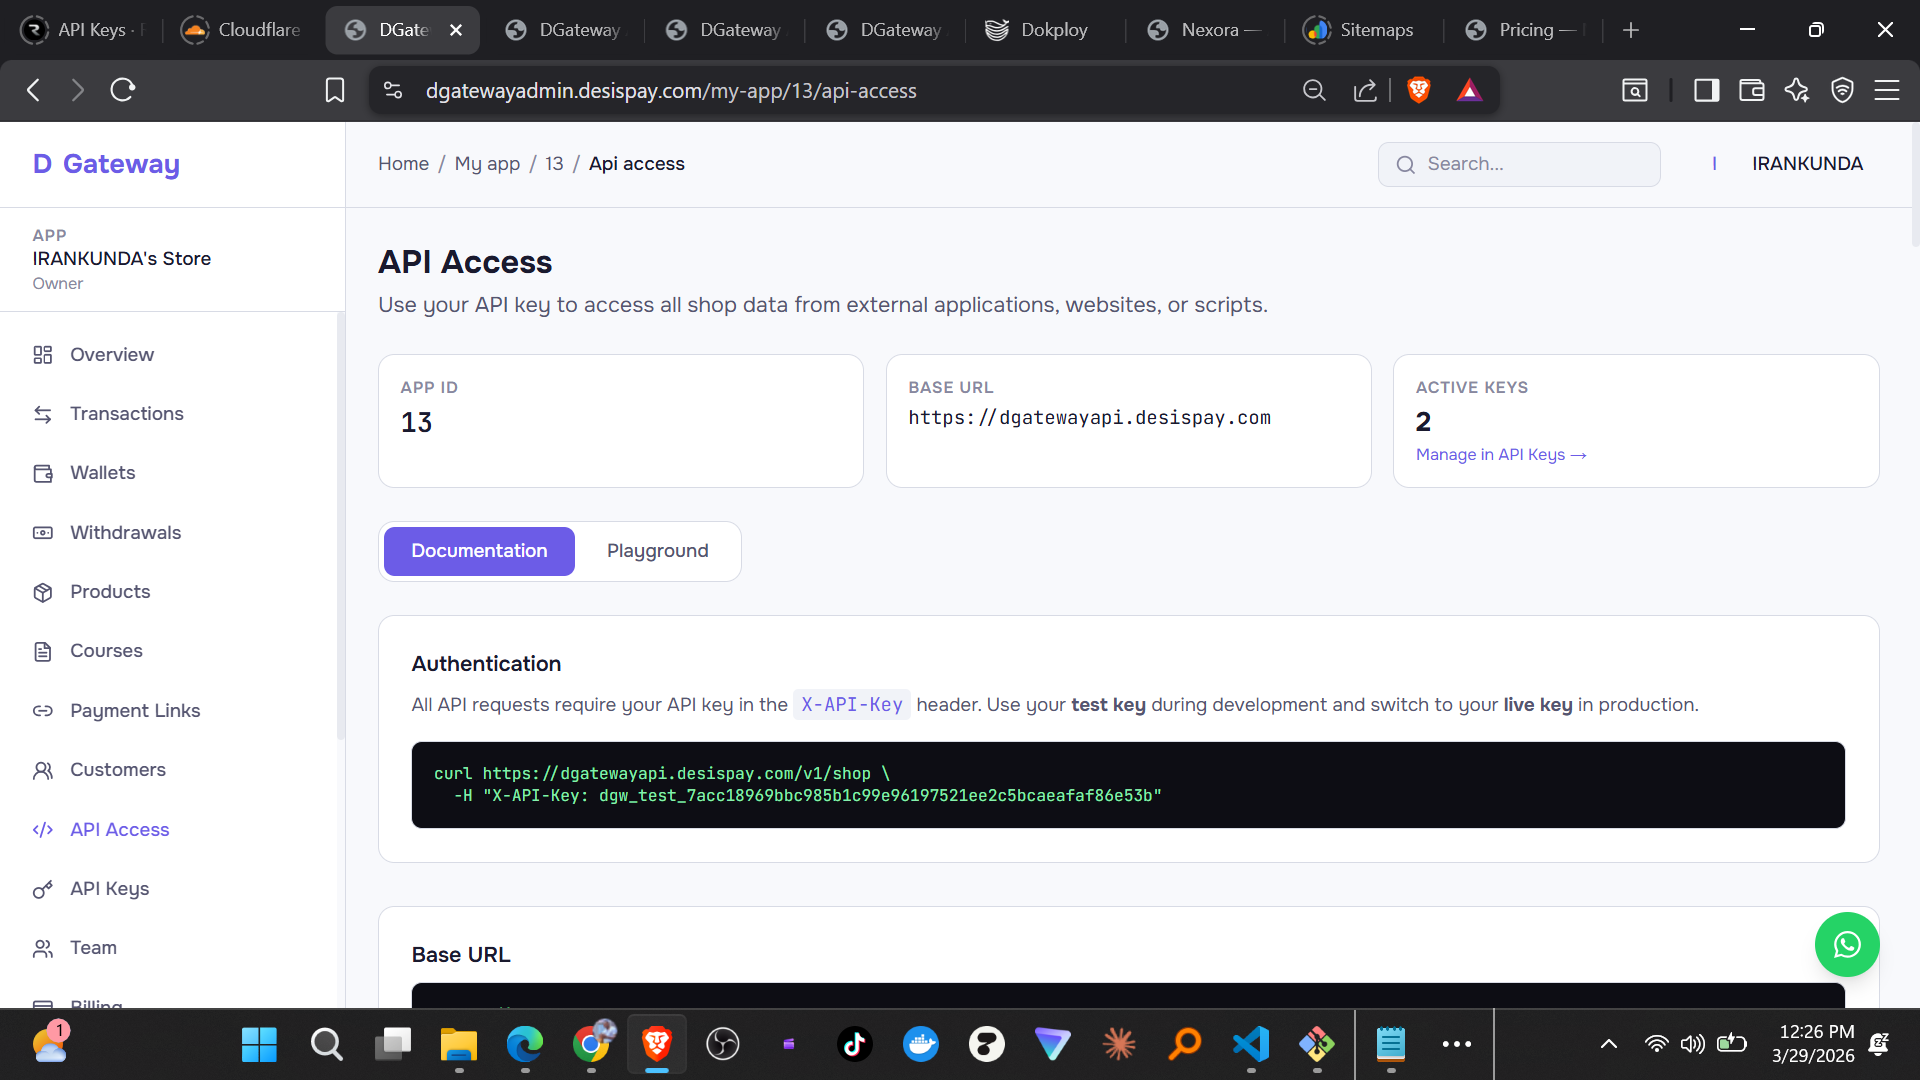Open Visual Studio Code from taskbar
The image size is (1920, 1080).
[1251, 1044]
